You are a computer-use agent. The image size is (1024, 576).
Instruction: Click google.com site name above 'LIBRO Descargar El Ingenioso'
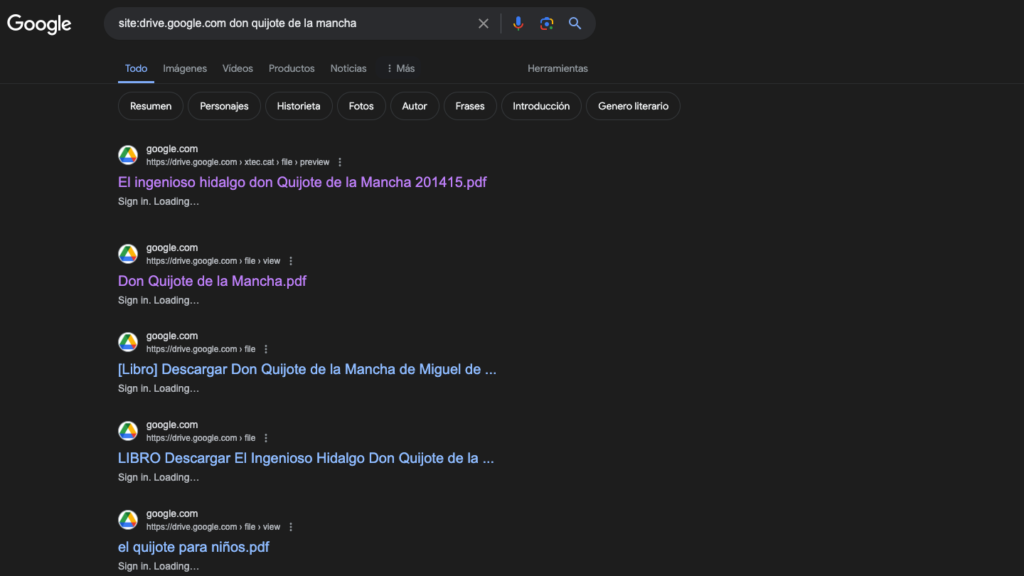[x=172, y=424]
